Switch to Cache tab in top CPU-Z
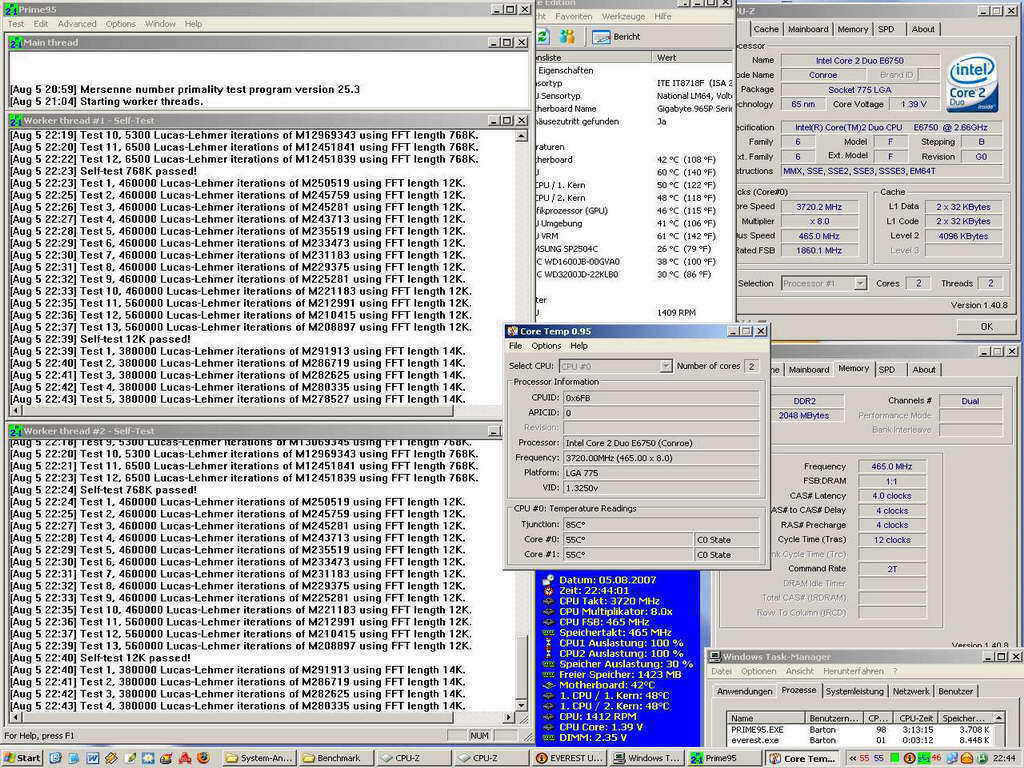 click(x=766, y=29)
